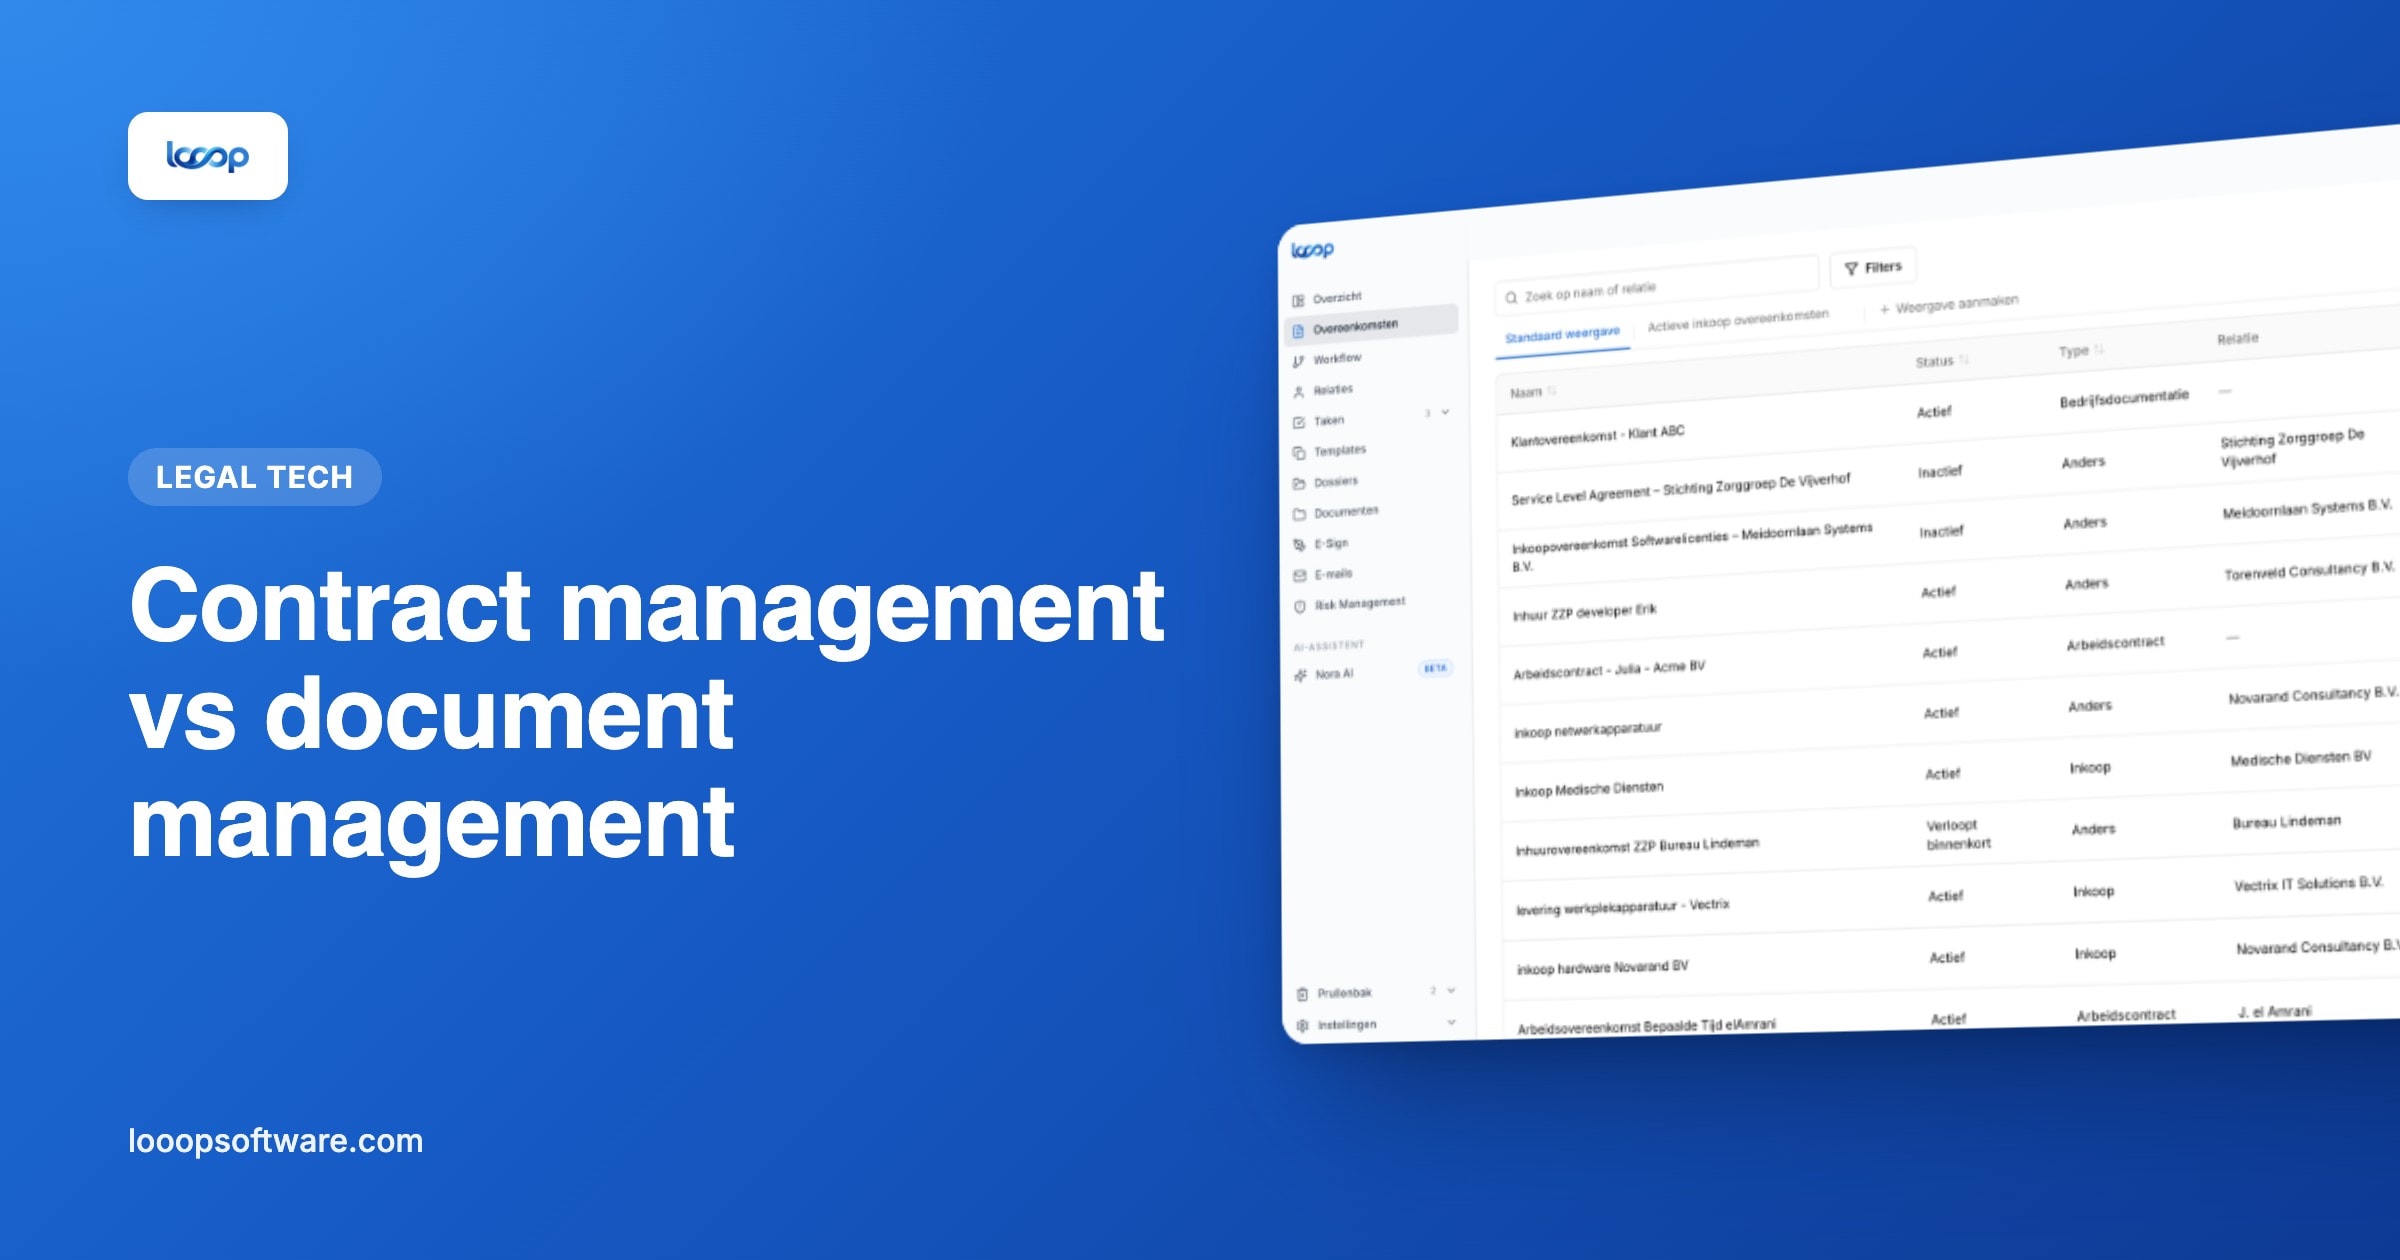Click the search magnifier icon
Screen dimensions: 2400x1260
pos(1511,297)
